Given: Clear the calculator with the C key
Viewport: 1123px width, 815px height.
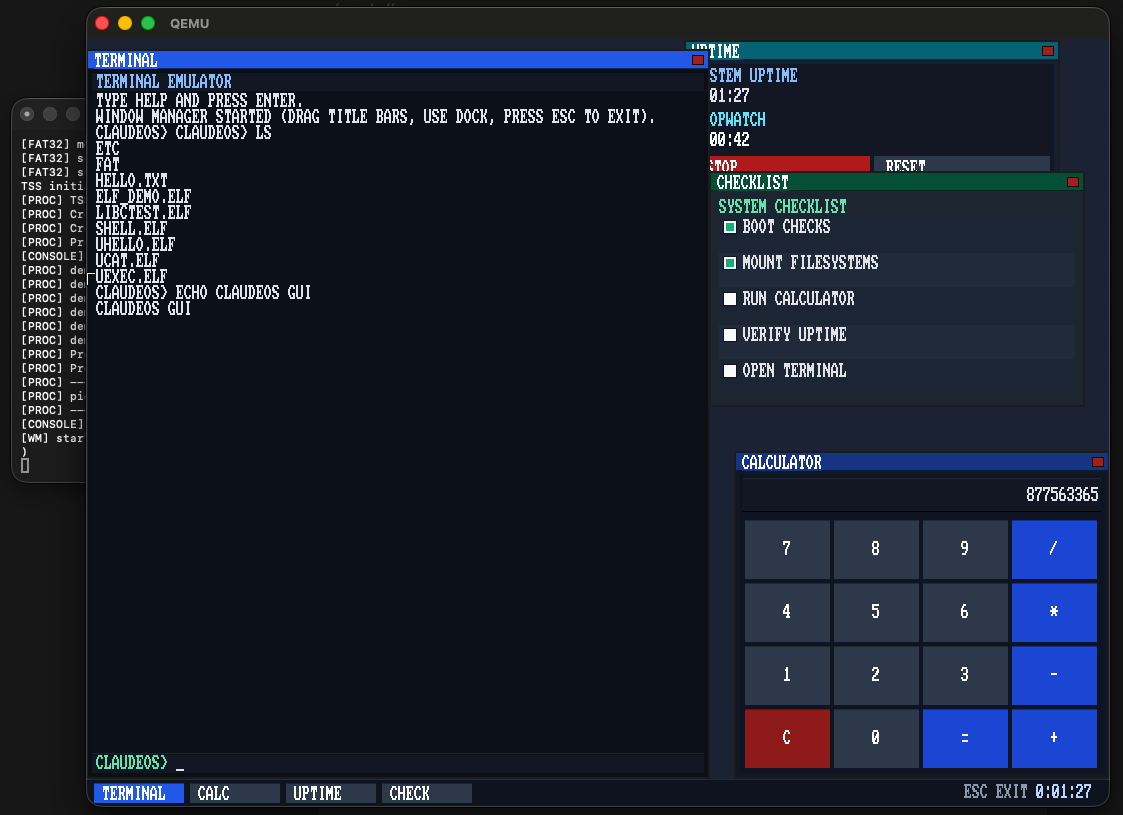Looking at the screenshot, I should click(787, 737).
